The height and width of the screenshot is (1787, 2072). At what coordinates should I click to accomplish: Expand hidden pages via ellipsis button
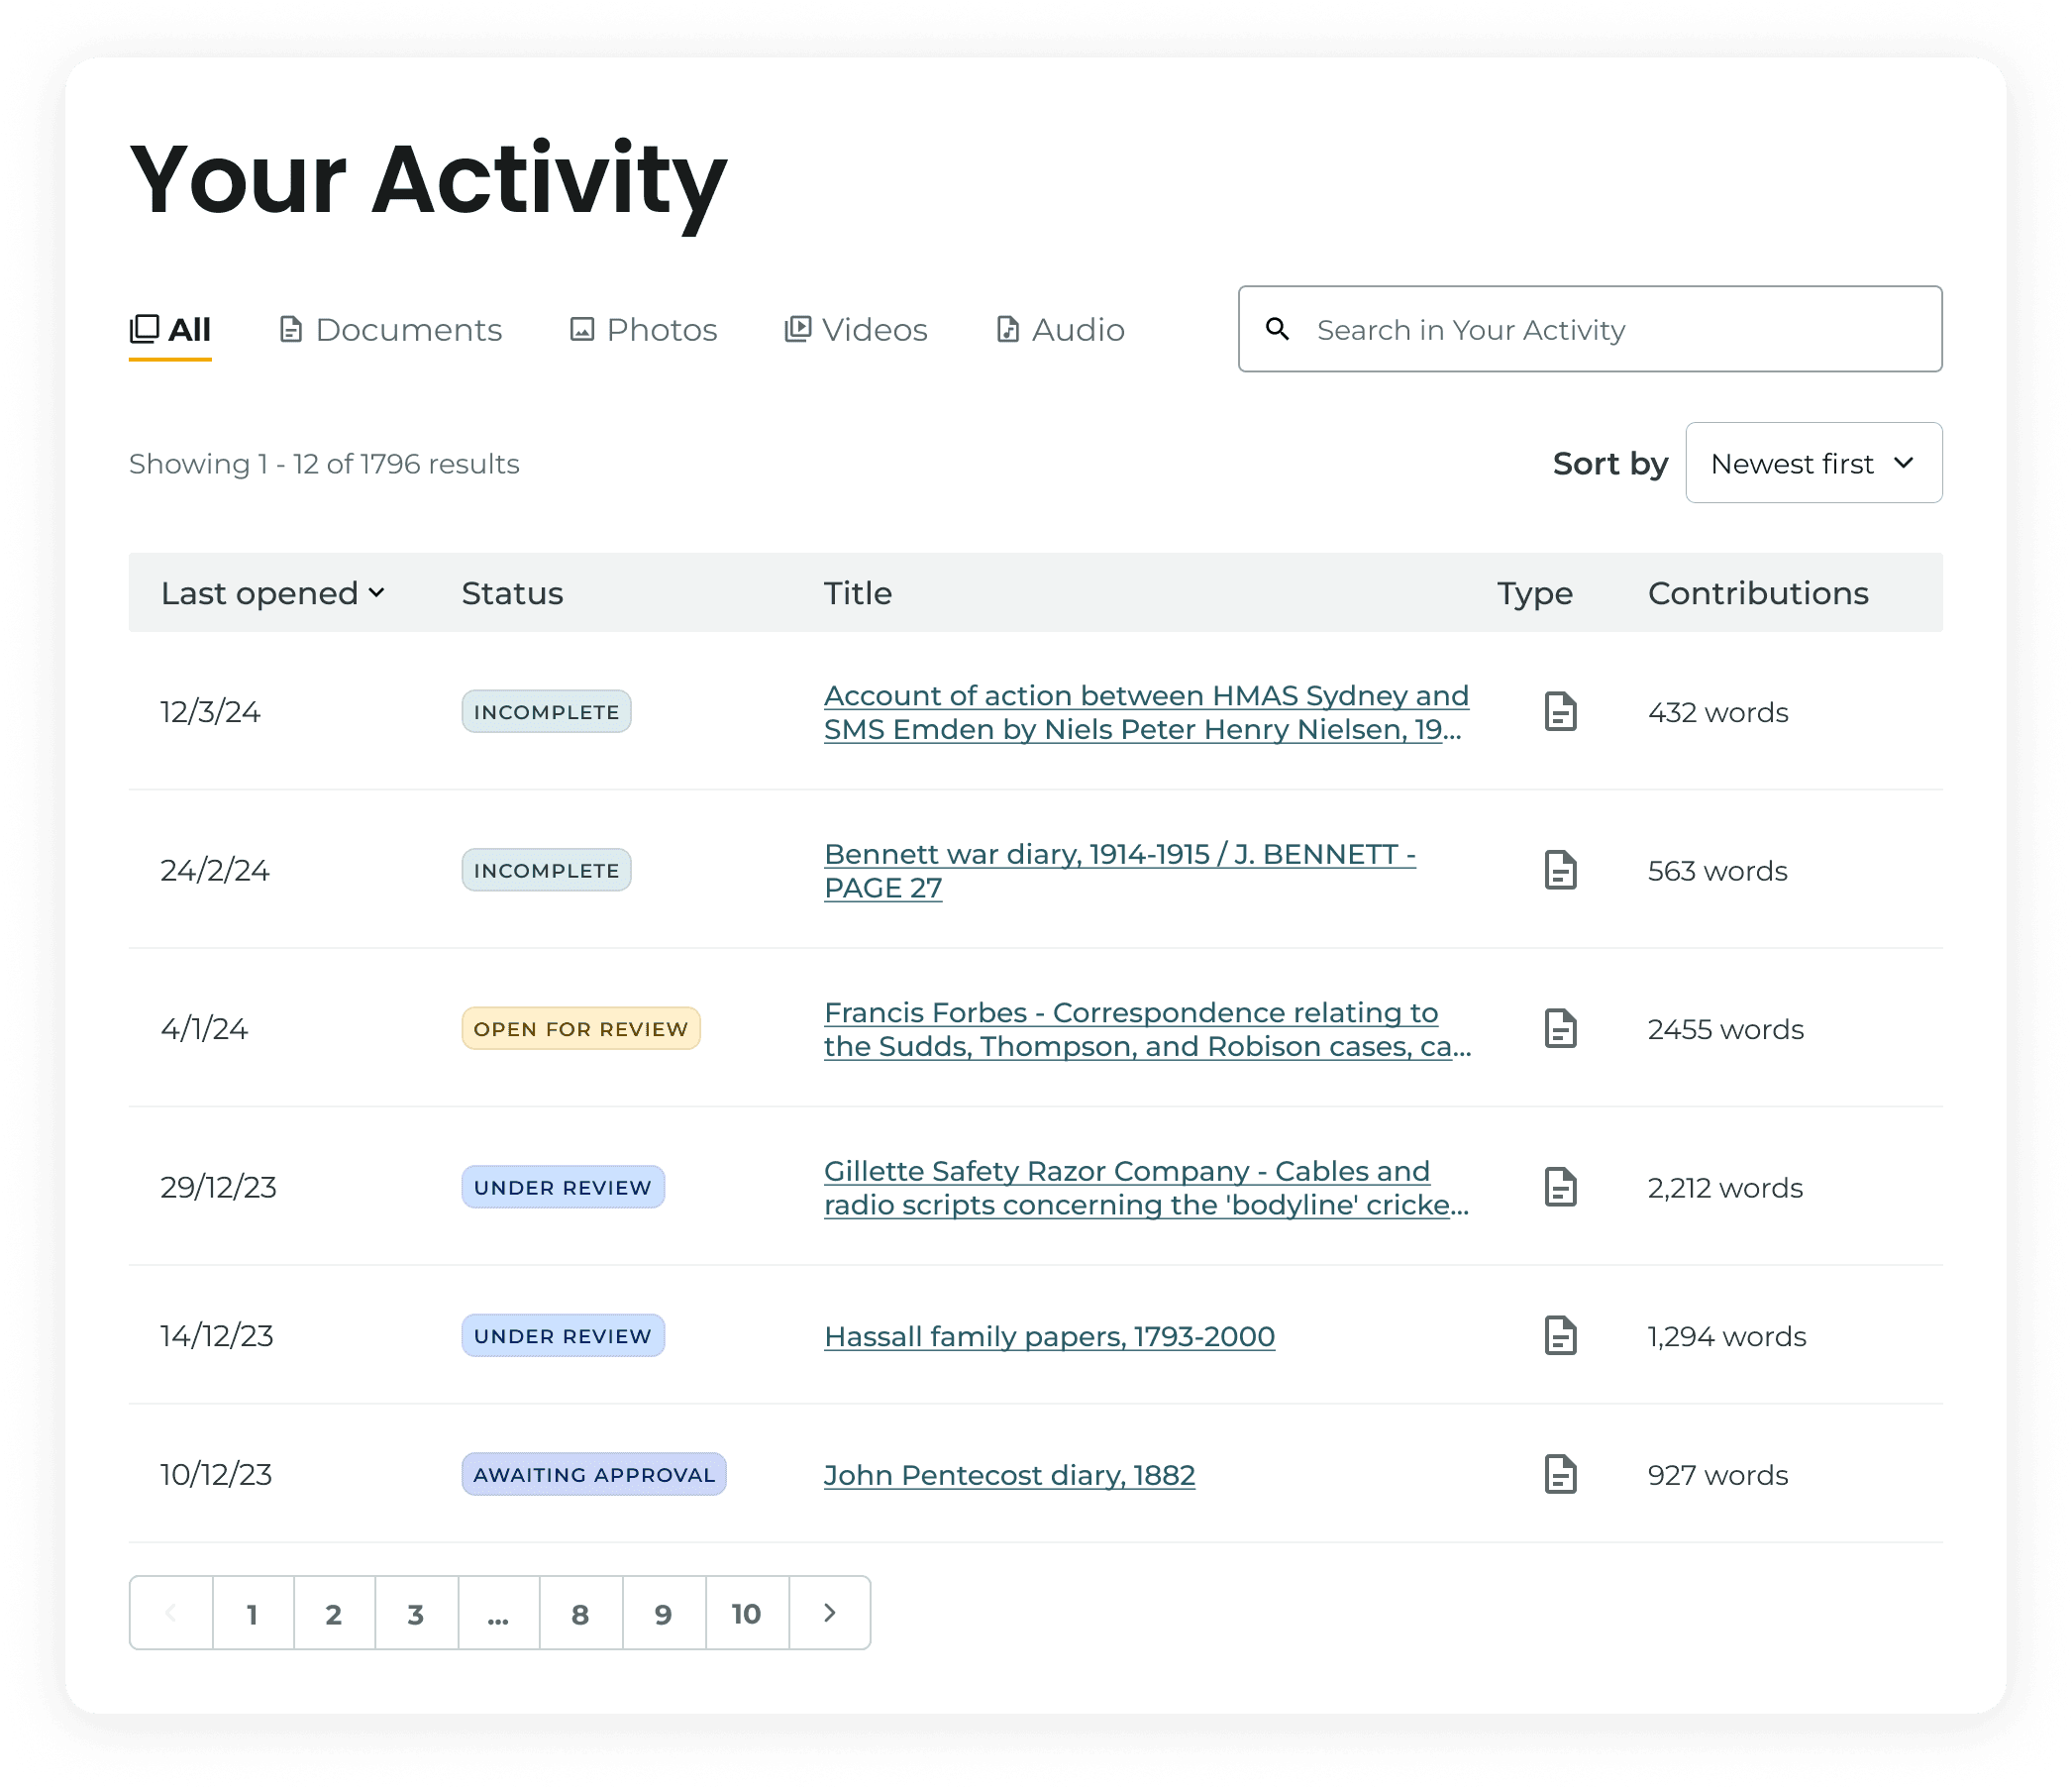coord(498,1613)
